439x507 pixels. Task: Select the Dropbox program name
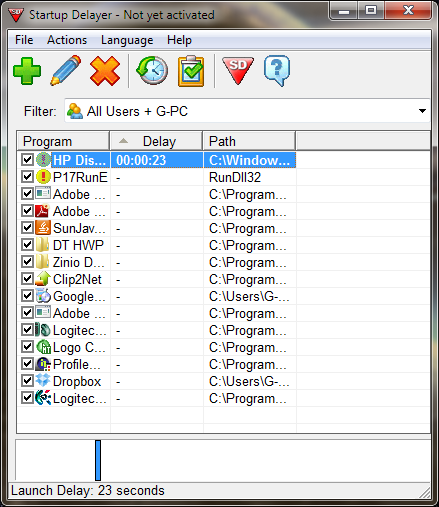tap(77, 381)
